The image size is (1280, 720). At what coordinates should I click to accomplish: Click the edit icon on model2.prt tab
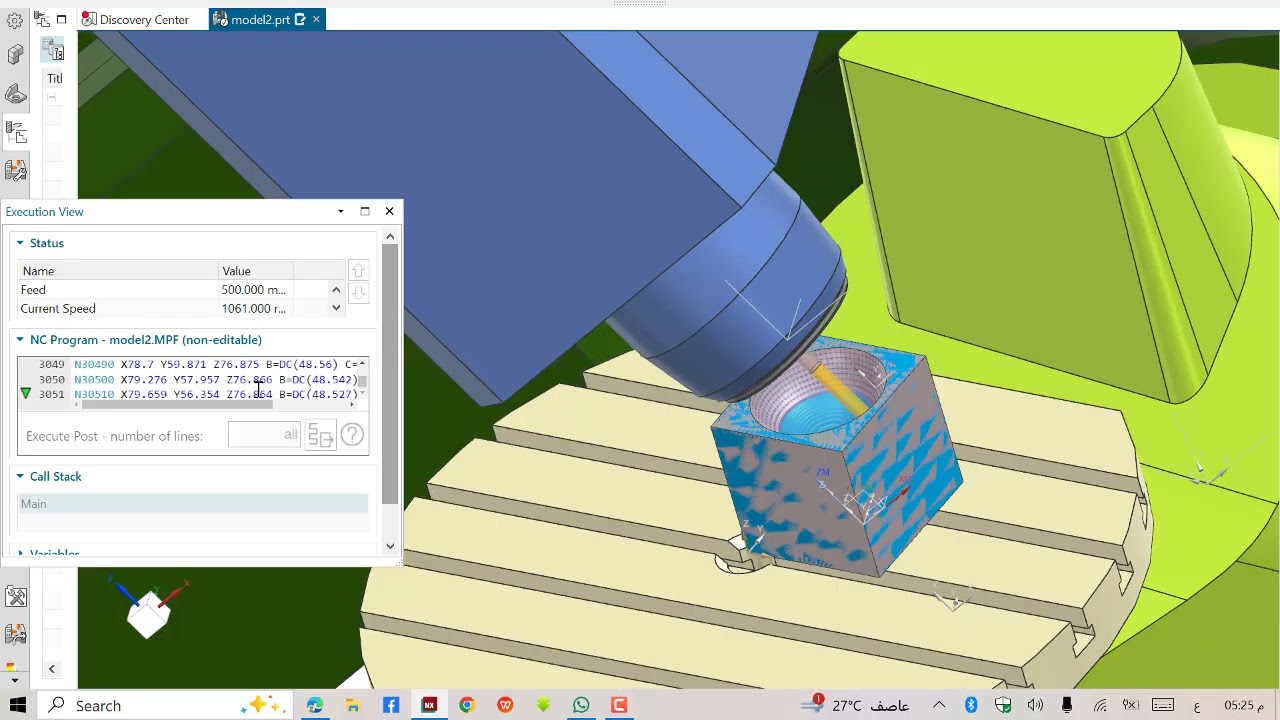point(299,19)
